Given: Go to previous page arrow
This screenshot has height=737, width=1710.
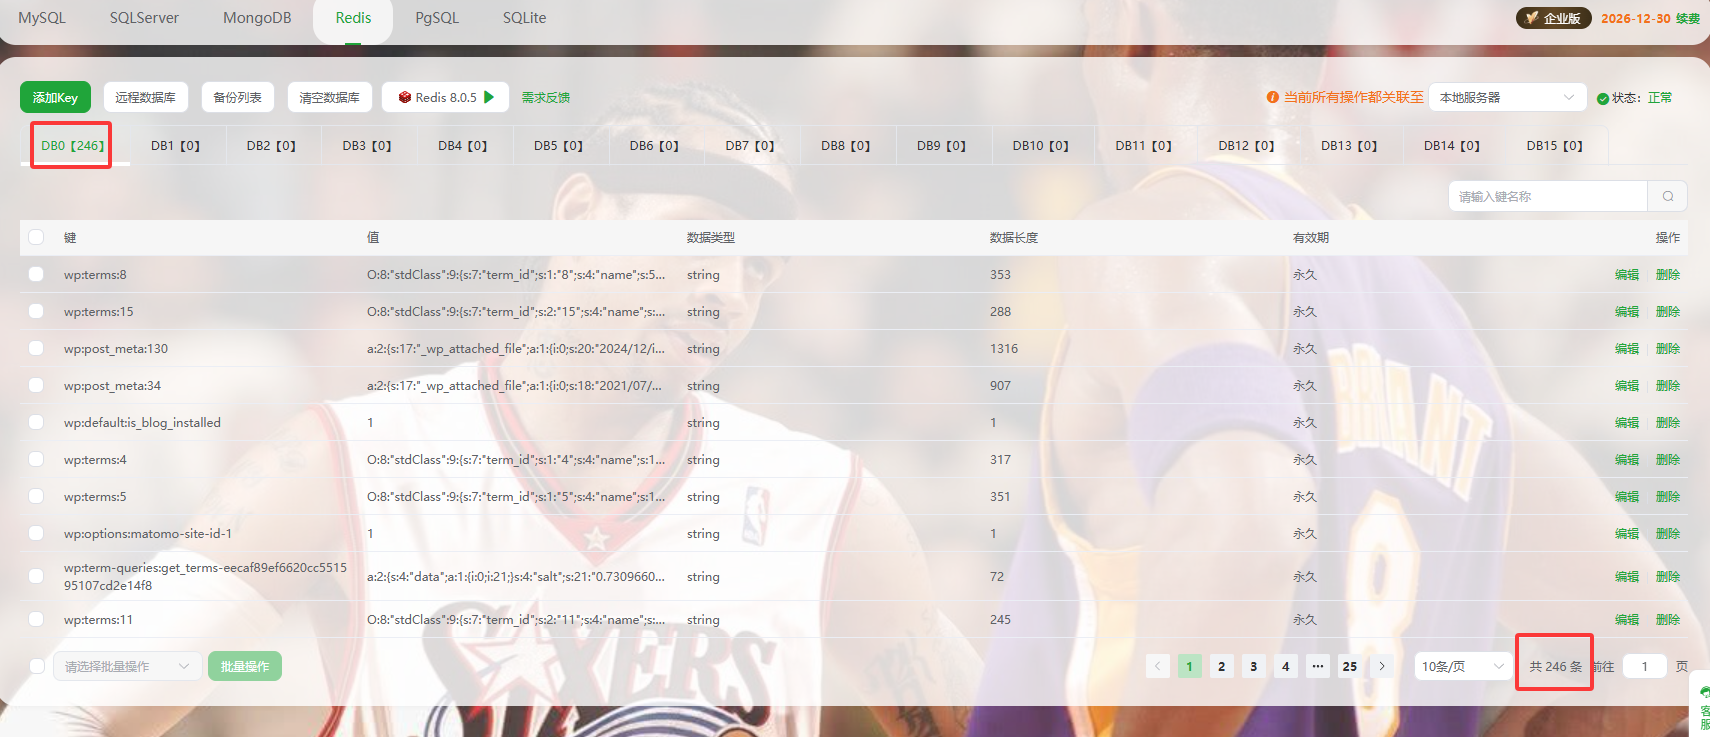Looking at the screenshot, I should click(x=1158, y=666).
